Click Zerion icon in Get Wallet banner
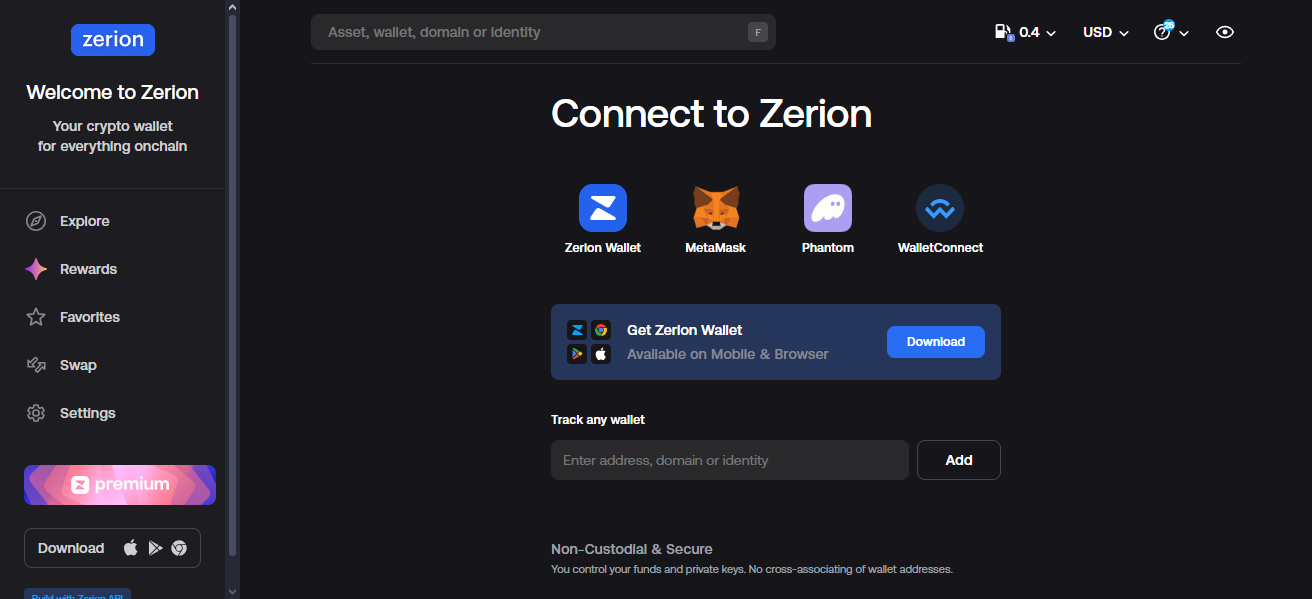This screenshot has width=1312, height=599. click(577, 330)
